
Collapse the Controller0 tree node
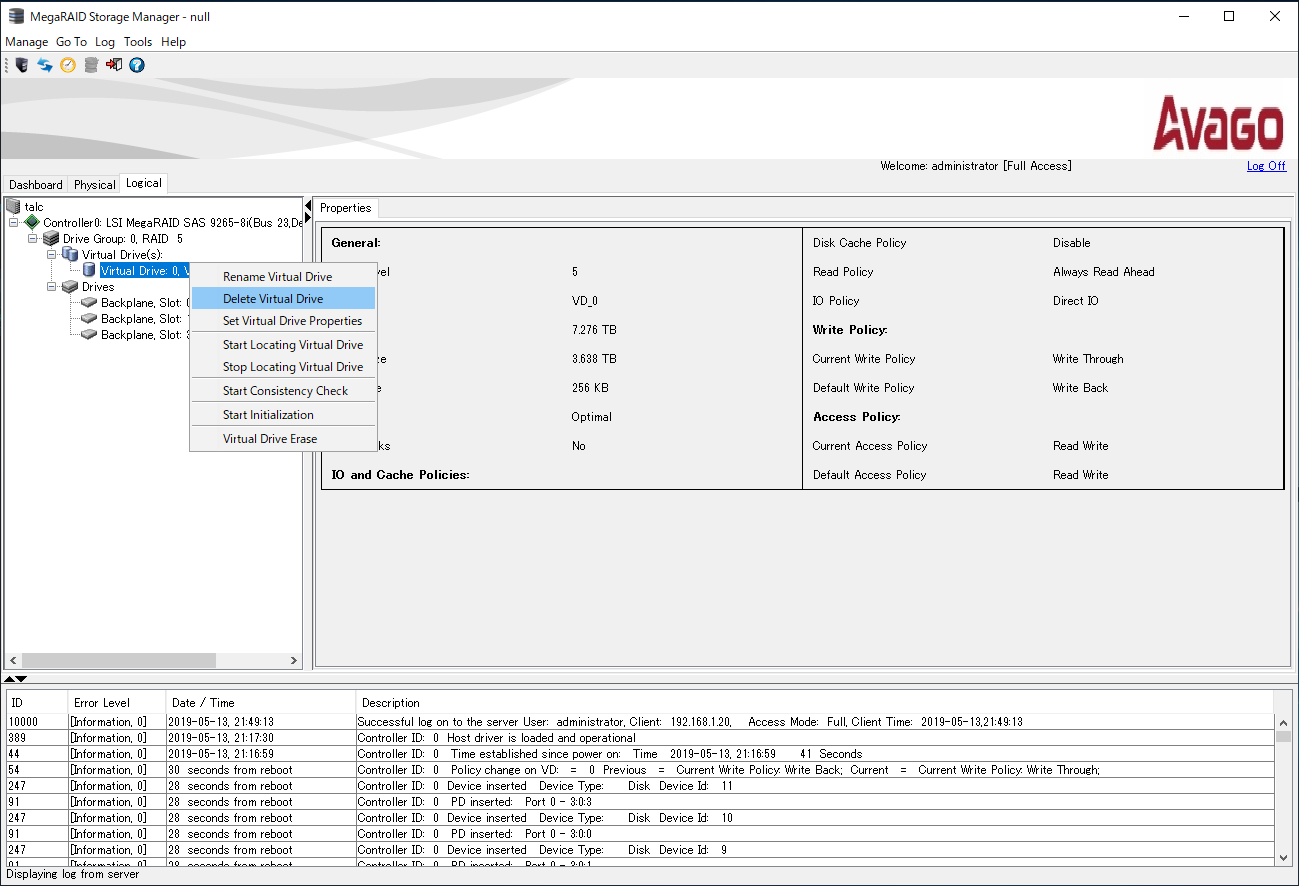[14, 222]
